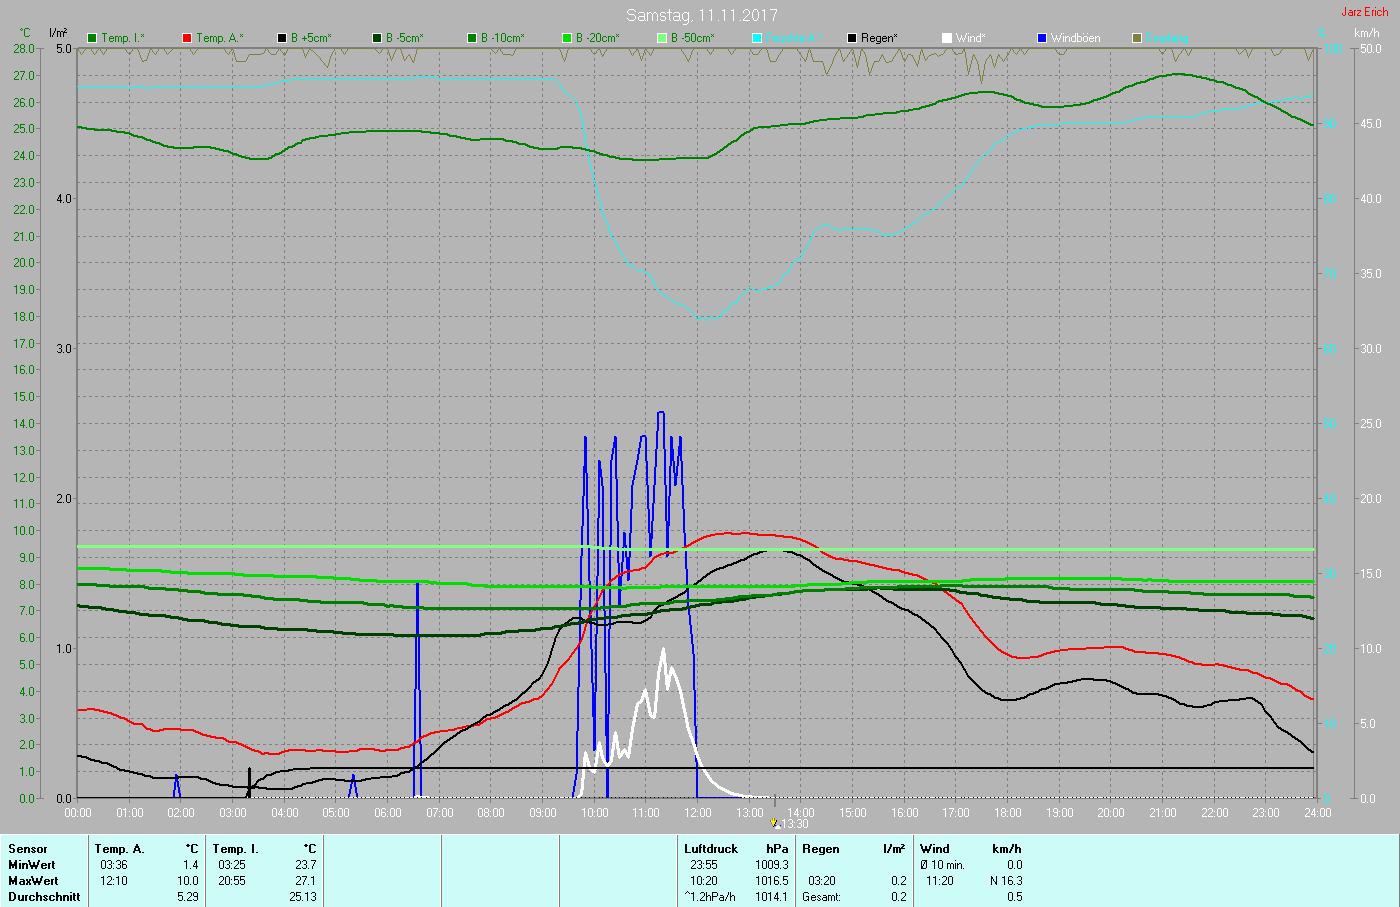
Task: Click the B -10cm legend square
Action: pos(472,38)
